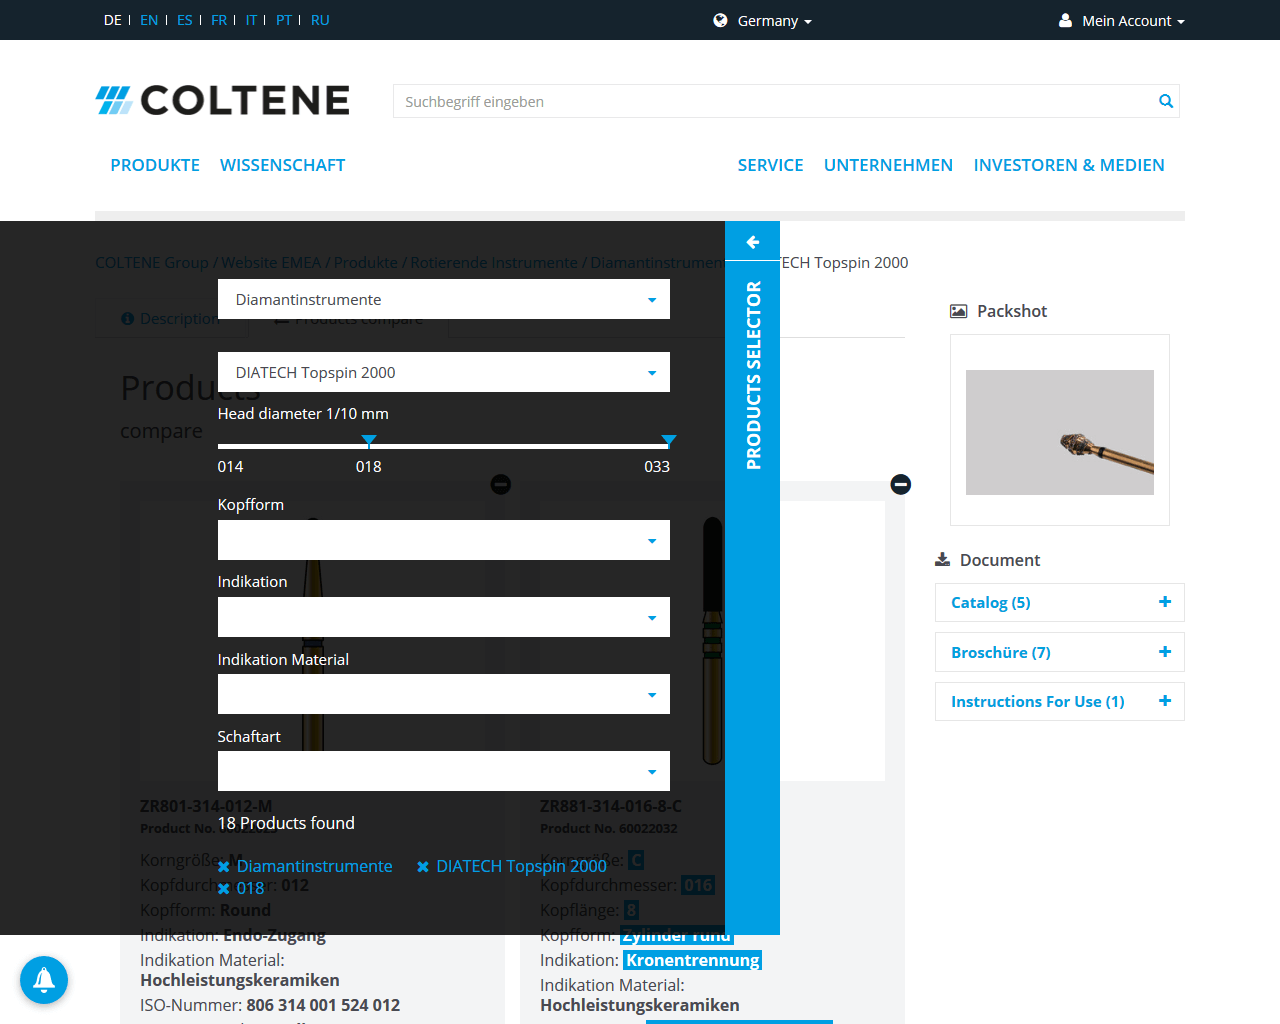Expand Broschüre (7) with plus icon
1280x1024 pixels.
pyautogui.click(x=1164, y=652)
